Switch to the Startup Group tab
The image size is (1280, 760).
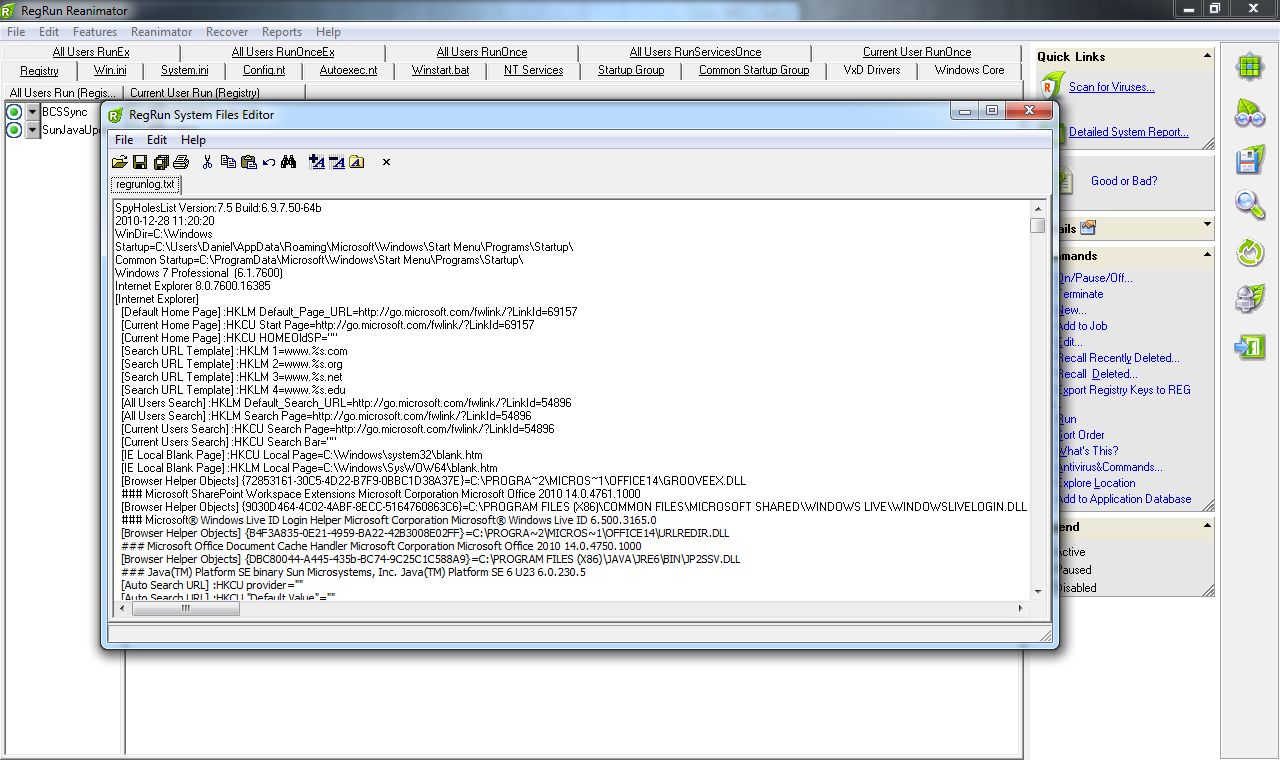(x=631, y=70)
